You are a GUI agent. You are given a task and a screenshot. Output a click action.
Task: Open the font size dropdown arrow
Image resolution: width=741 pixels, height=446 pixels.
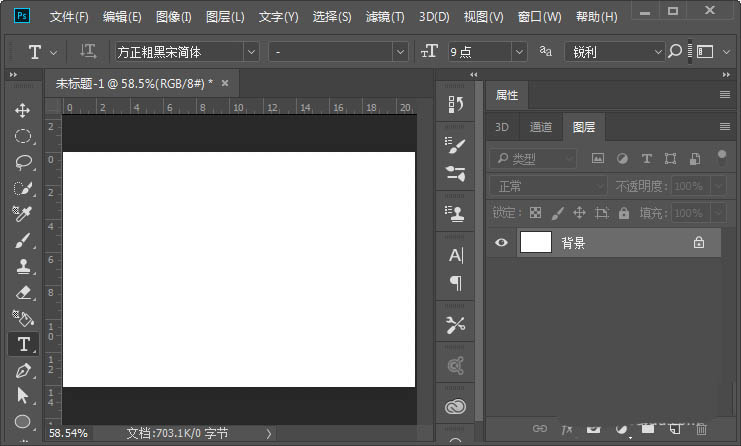click(519, 52)
